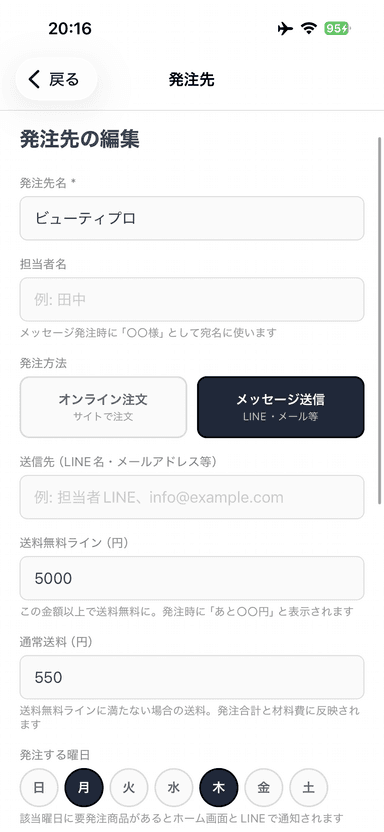Focus the 担当者名 input field
This screenshot has height=832, width=384.
[192, 299]
